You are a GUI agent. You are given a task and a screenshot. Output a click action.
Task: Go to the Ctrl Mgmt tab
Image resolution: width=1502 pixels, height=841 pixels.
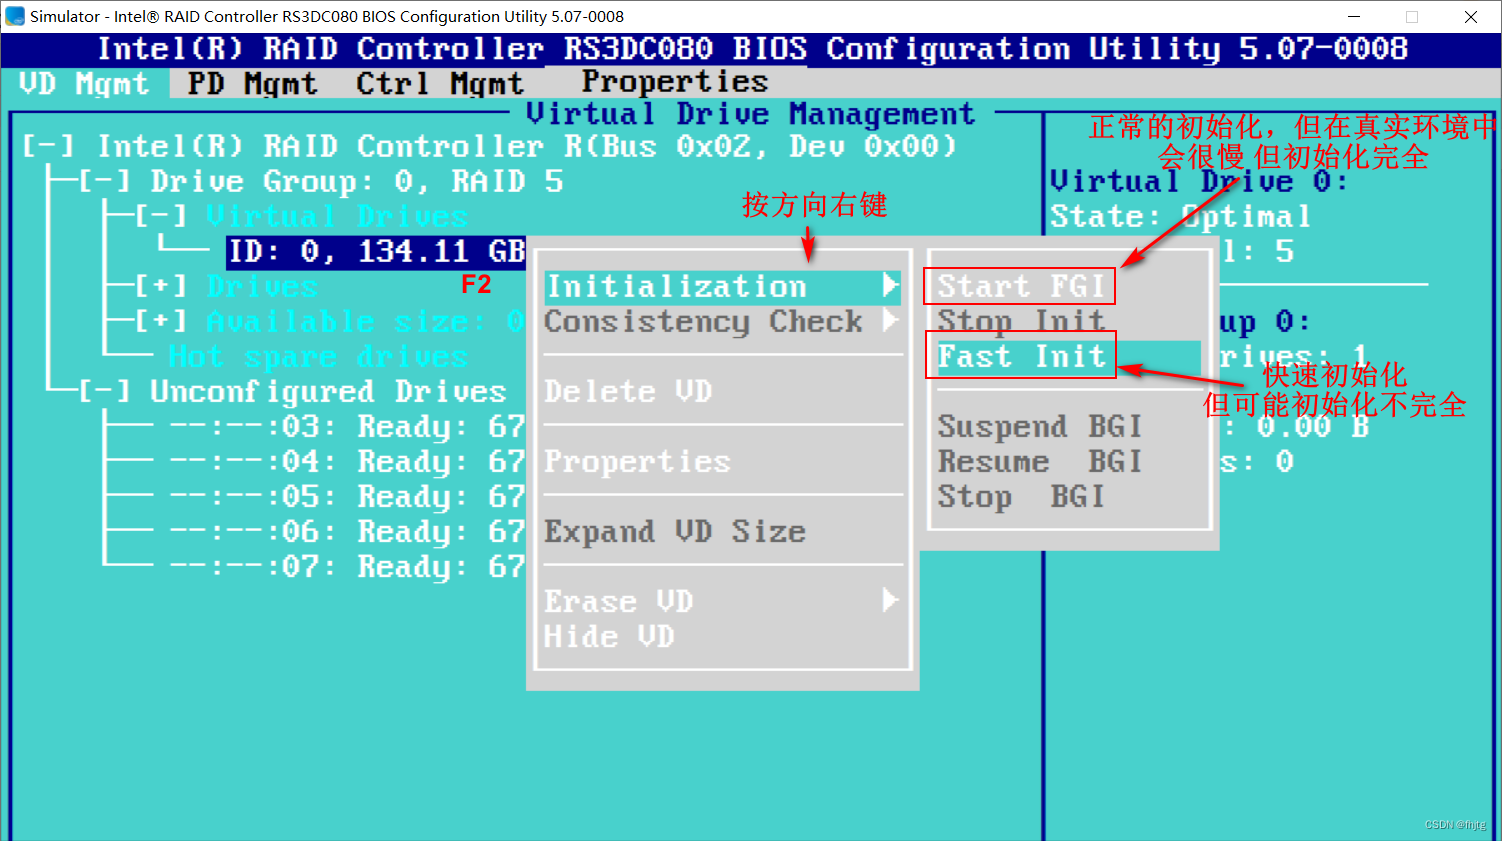(x=440, y=83)
